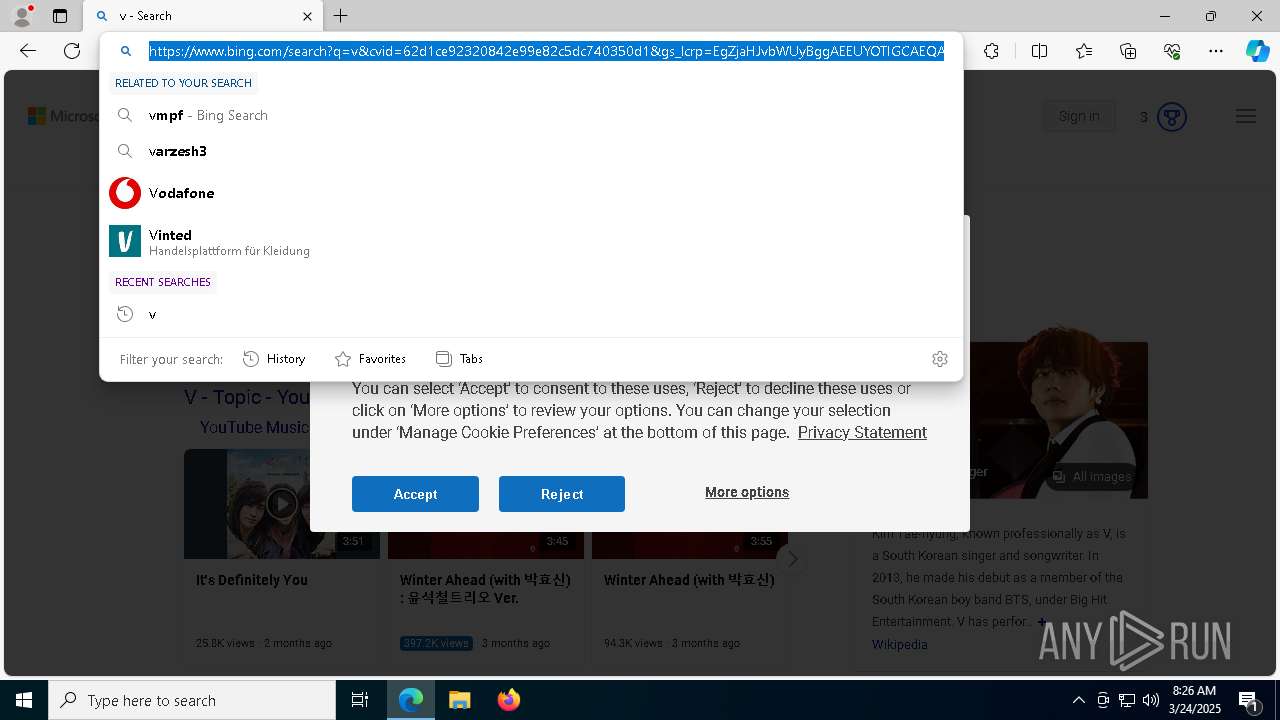Select recent search 'v'
Viewport: 1280px width, 720px height.
[x=531, y=314]
